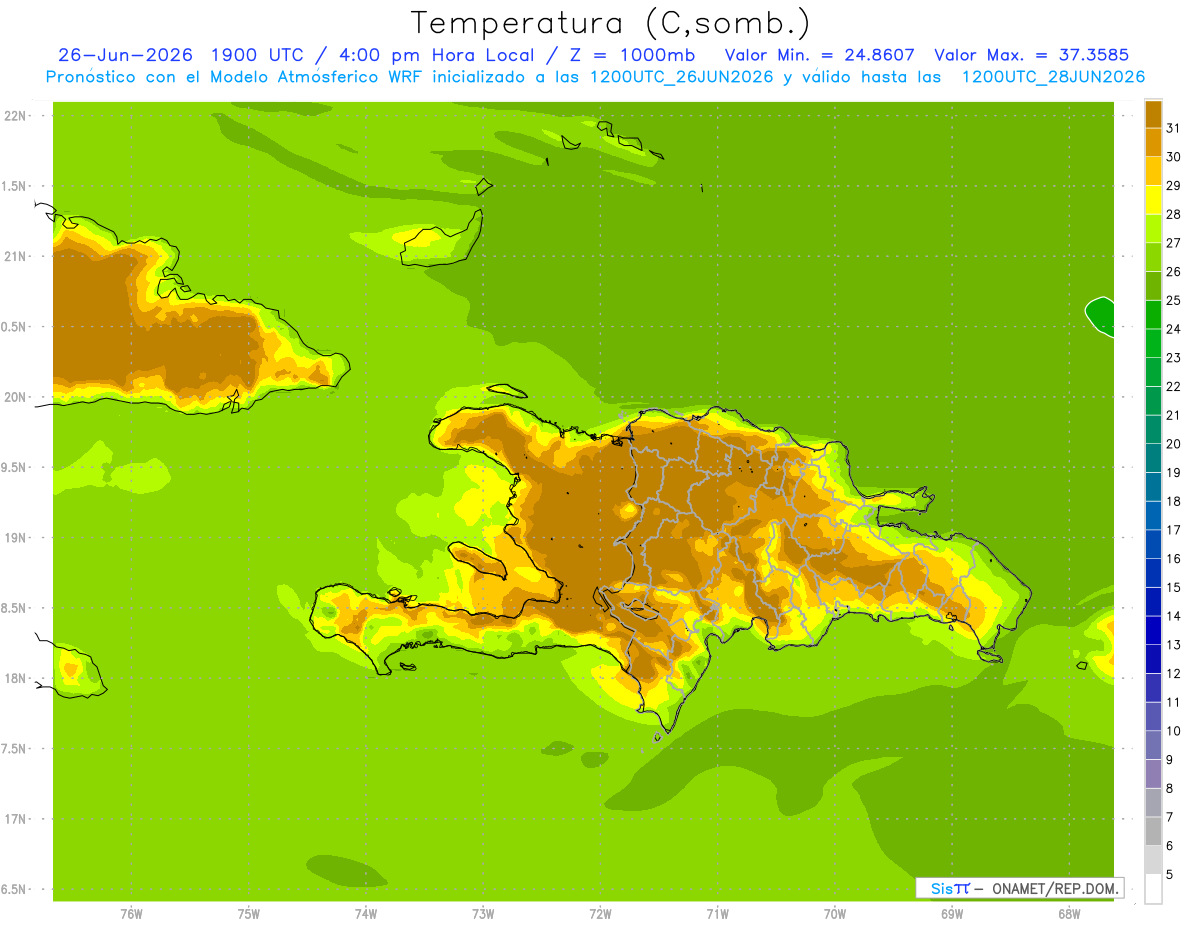
Task: Click the "73W" longitude label
Action: click(483, 913)
